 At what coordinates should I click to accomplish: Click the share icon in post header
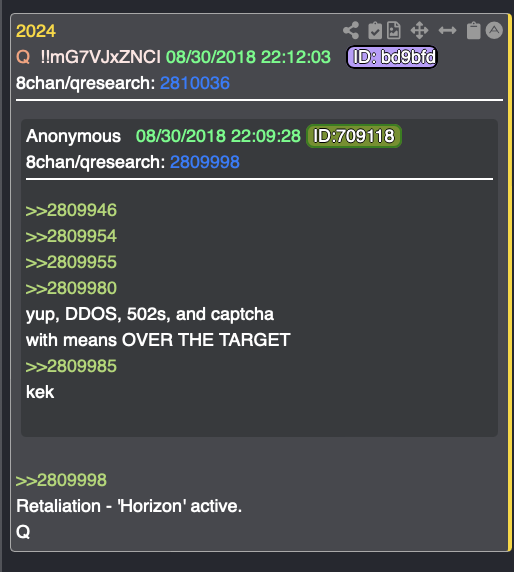(351, 30)
